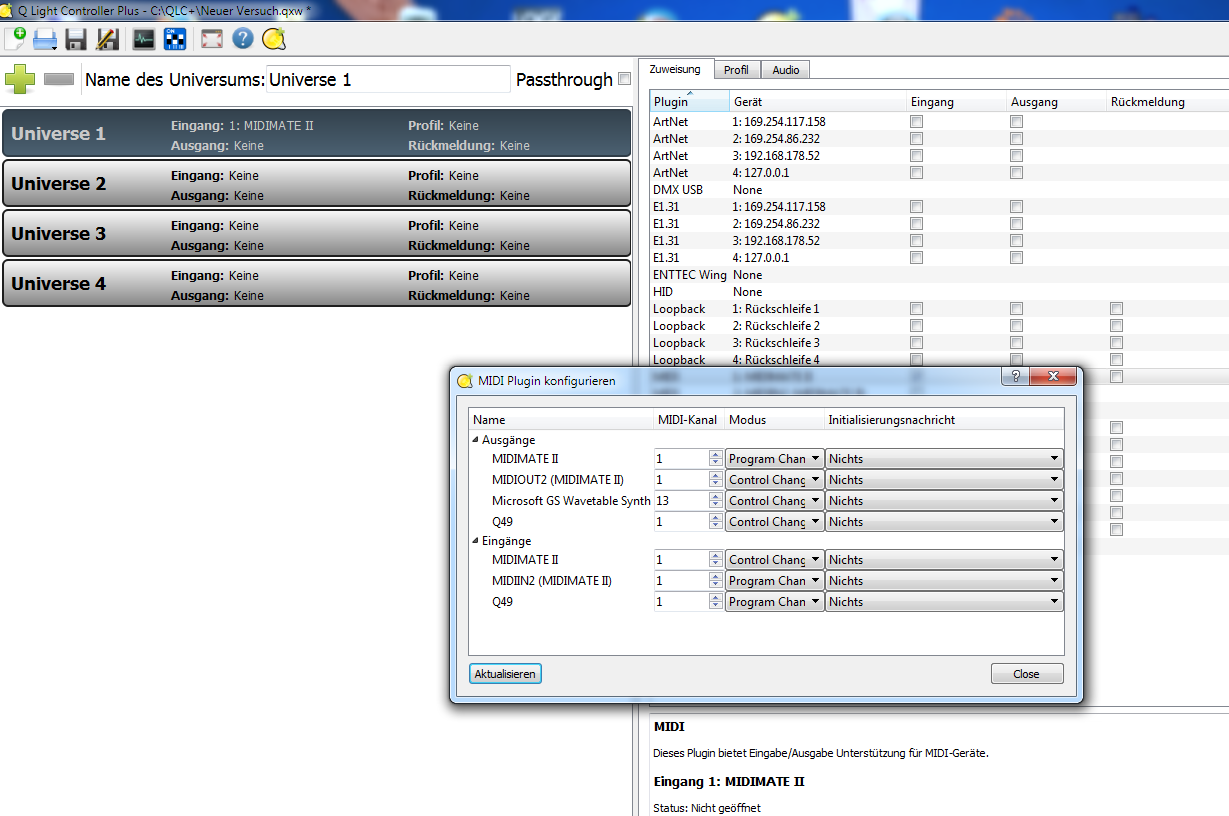Select the MIDIOUT2 (MIDIMATE II) output row
Image resolution: width=1229 pixels, height=816 pixels.
558,480
